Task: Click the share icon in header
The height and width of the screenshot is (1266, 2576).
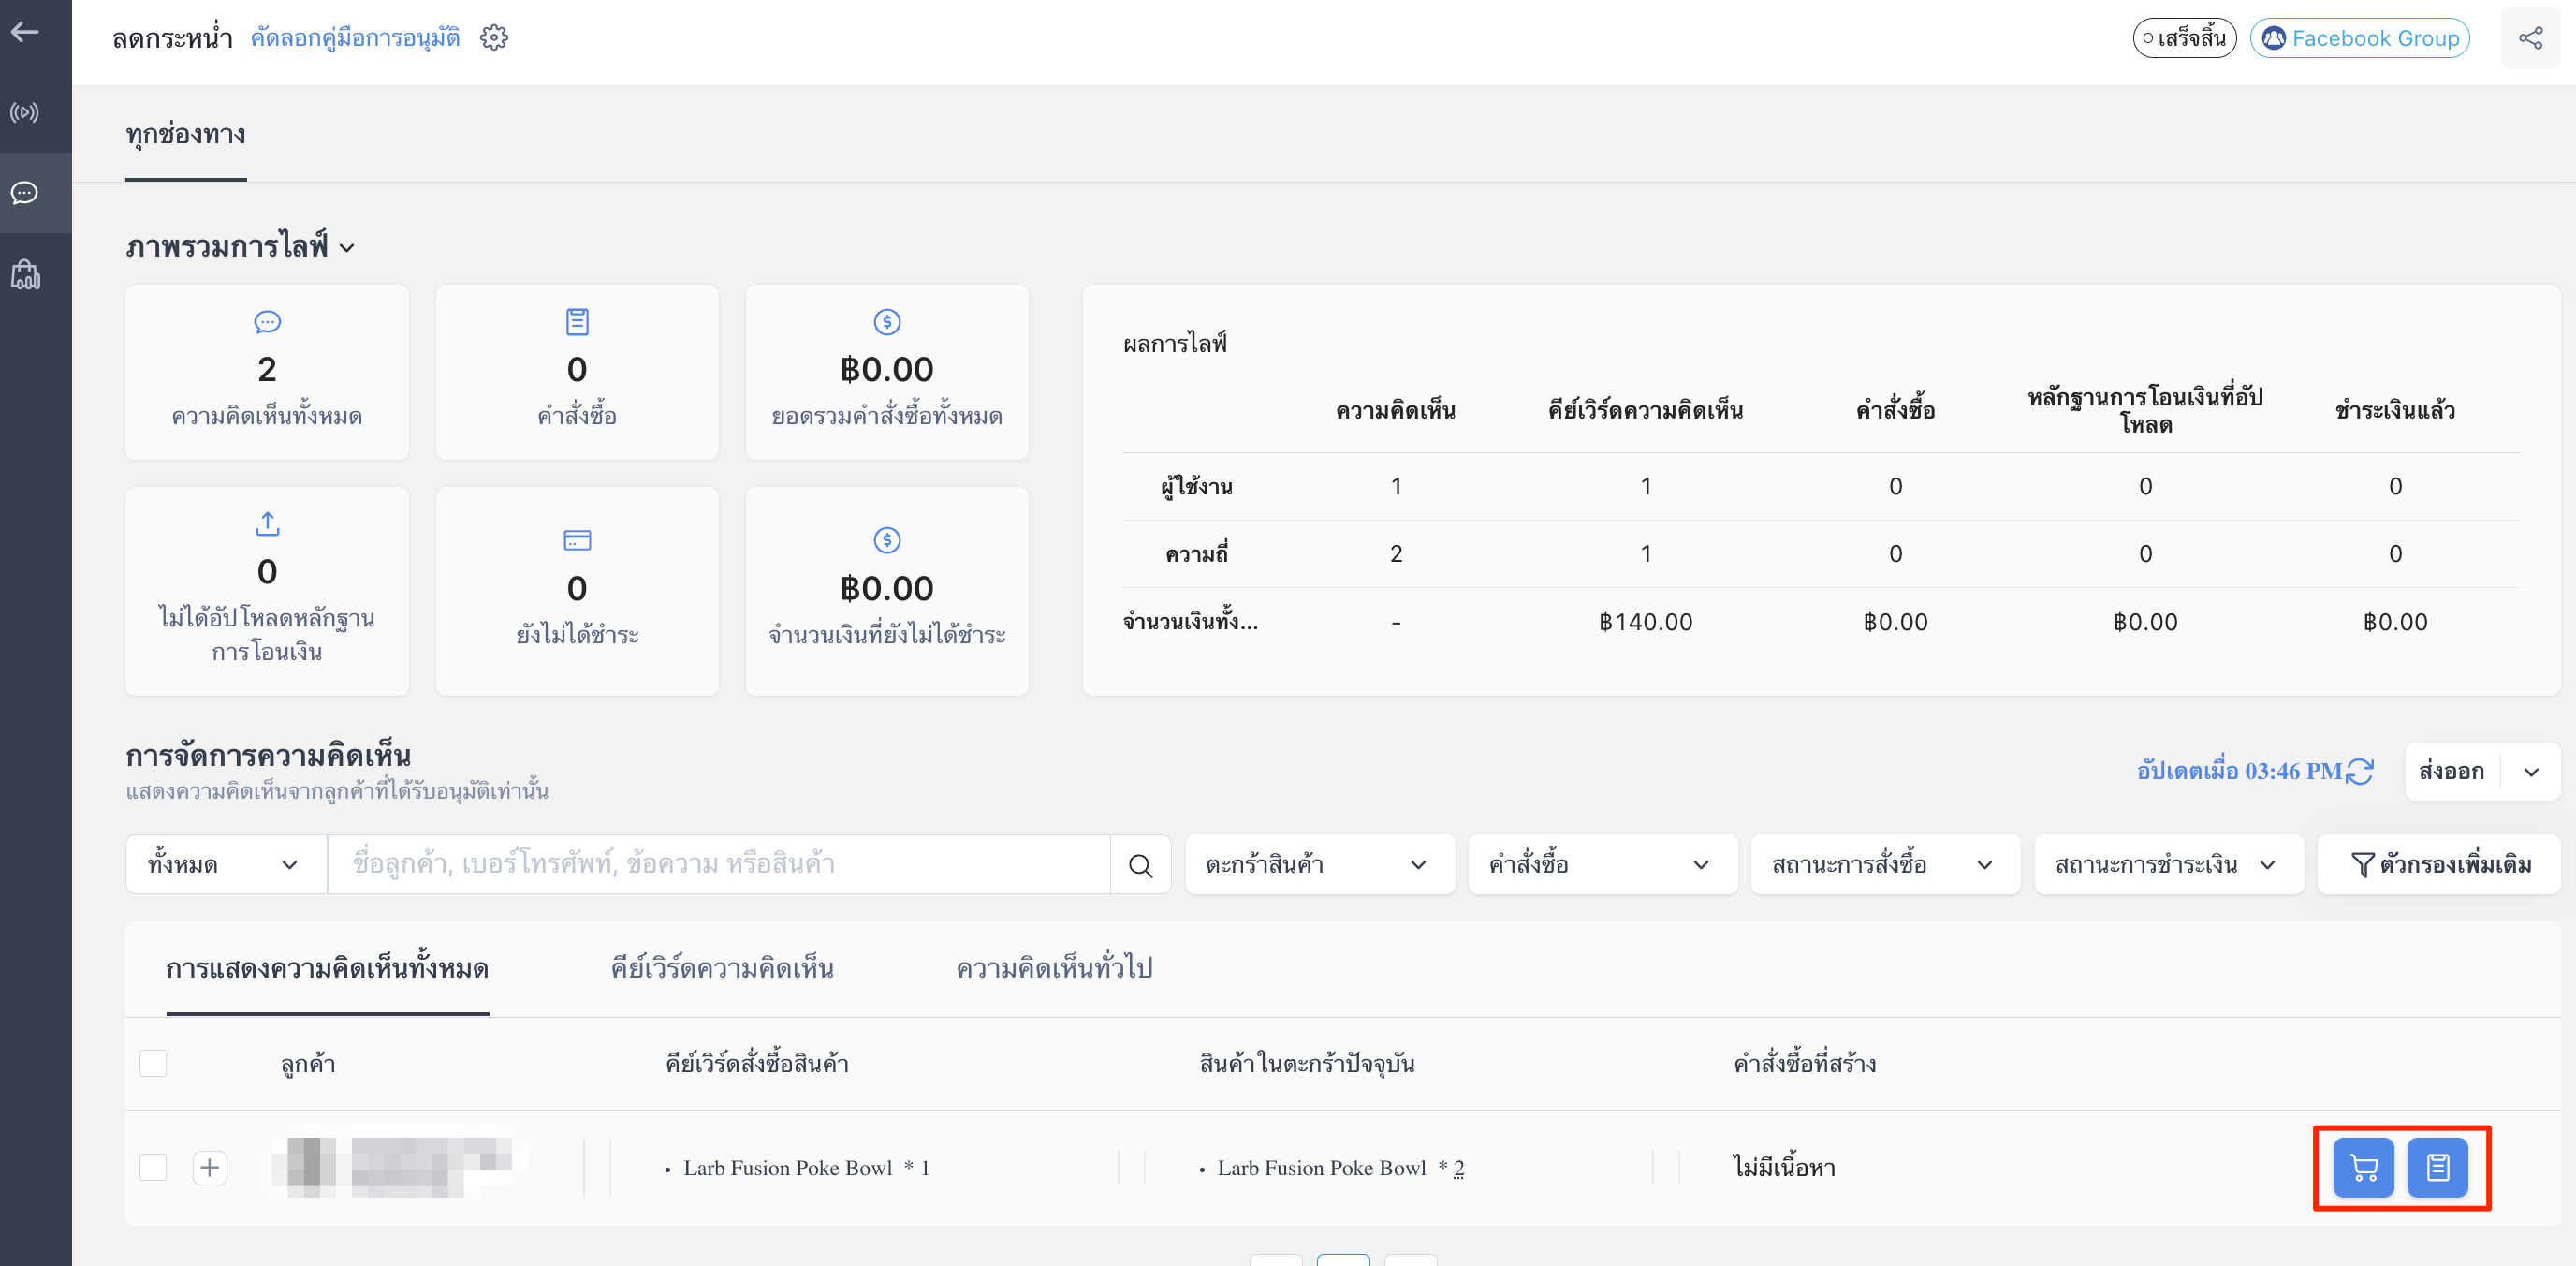Action: [2530, 38]
